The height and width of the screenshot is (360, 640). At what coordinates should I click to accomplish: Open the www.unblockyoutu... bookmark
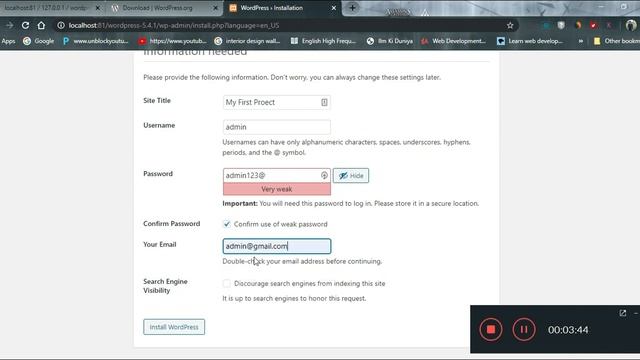(x=96, y=41)
